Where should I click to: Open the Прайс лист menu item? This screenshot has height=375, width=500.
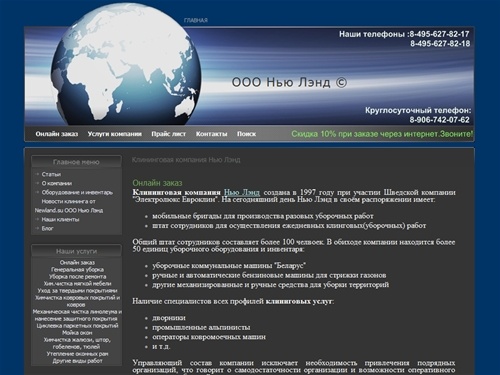point(169,134)
